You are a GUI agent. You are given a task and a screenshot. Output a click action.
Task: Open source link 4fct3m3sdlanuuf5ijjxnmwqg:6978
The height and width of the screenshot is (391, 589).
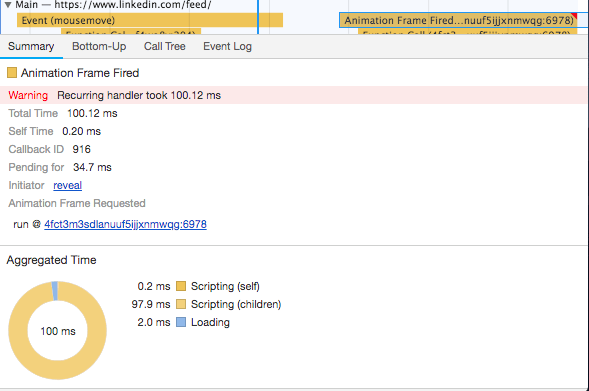(x=125, y=225)
